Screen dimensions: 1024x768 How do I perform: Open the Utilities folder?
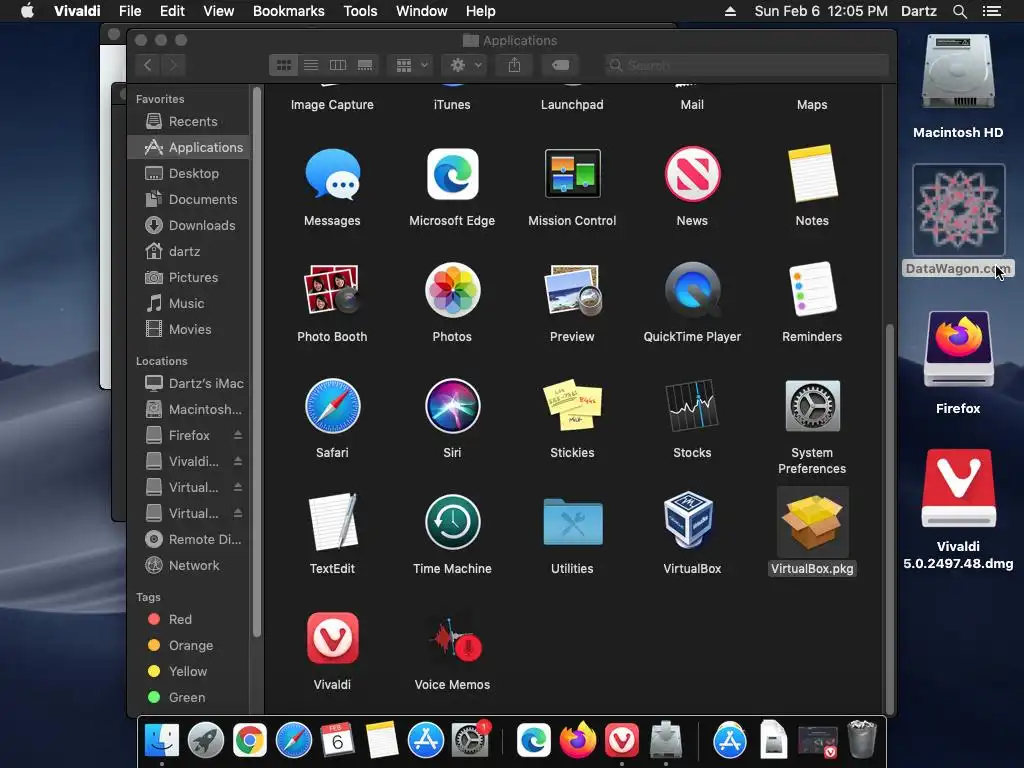coord(572,522)
